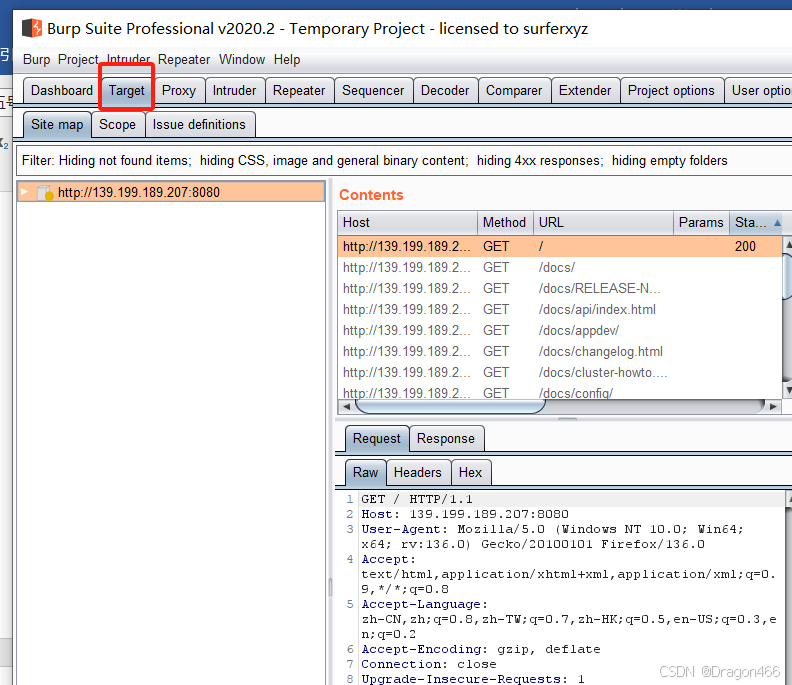Select the Scope sub-tab
The height and width of the screenshot is (685, 792).
(117, 124)
